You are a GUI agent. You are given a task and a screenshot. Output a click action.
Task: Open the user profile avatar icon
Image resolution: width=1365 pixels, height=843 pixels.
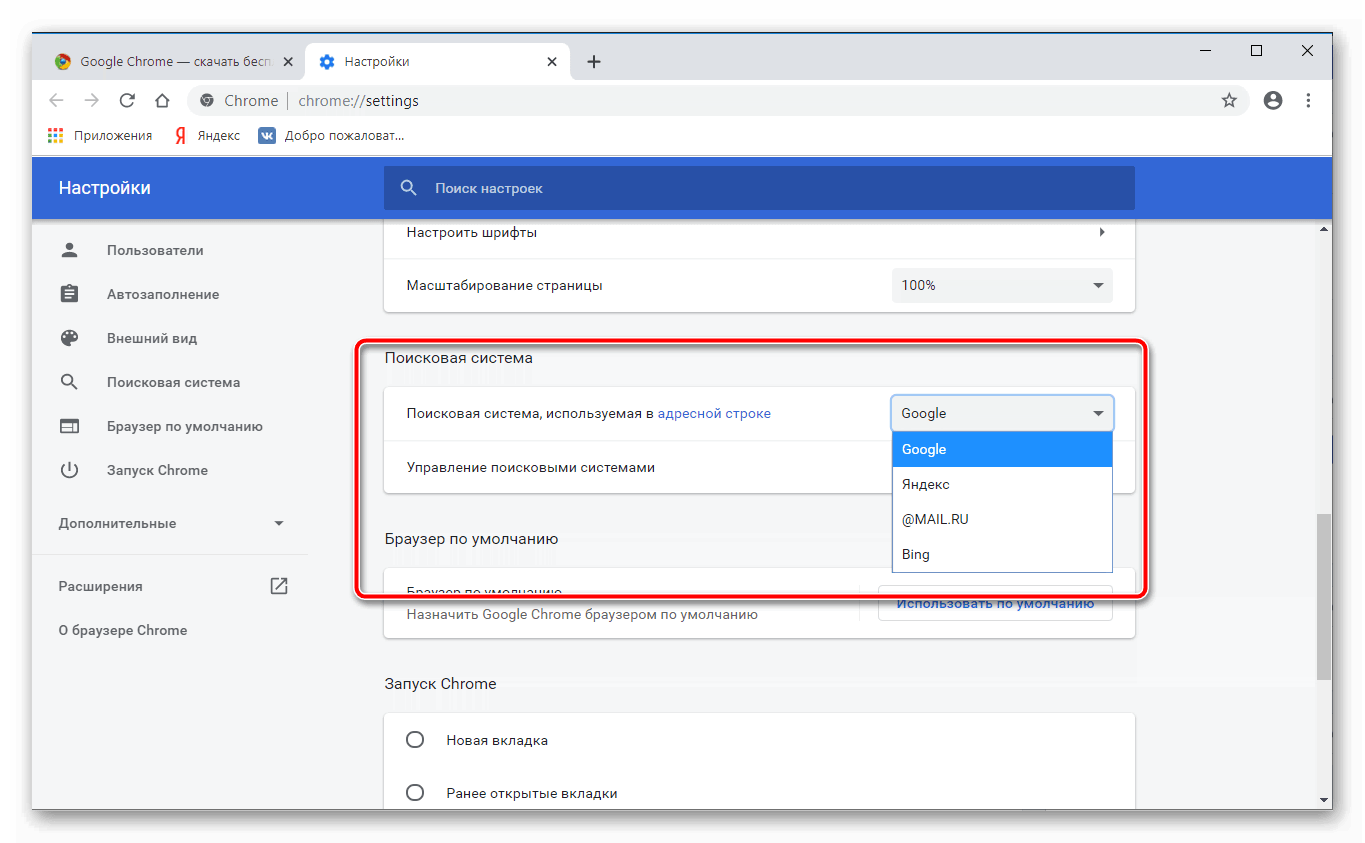[x=1273, y=100]
